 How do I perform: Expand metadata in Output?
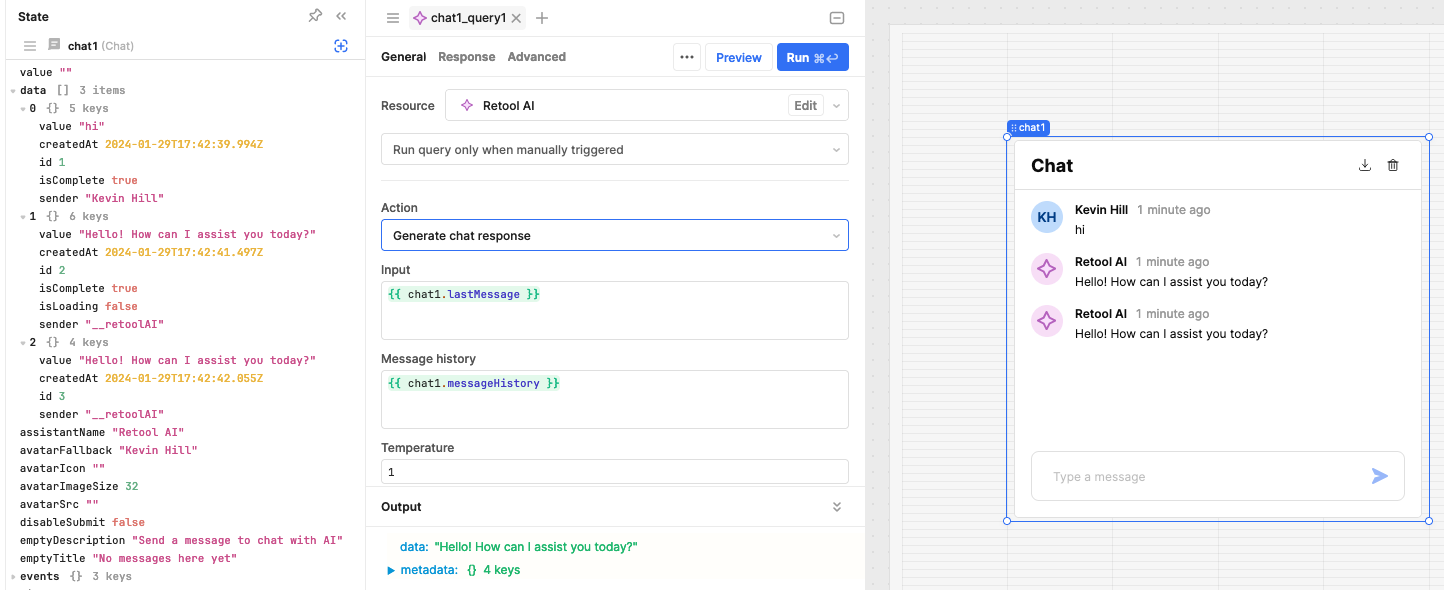(392, 570)
